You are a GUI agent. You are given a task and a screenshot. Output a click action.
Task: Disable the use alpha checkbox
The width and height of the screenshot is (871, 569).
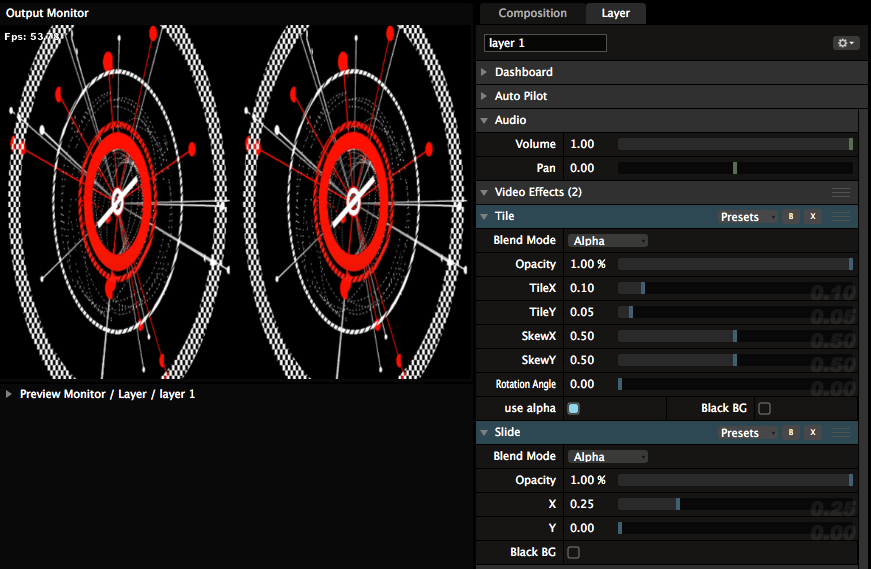[573, 408]
